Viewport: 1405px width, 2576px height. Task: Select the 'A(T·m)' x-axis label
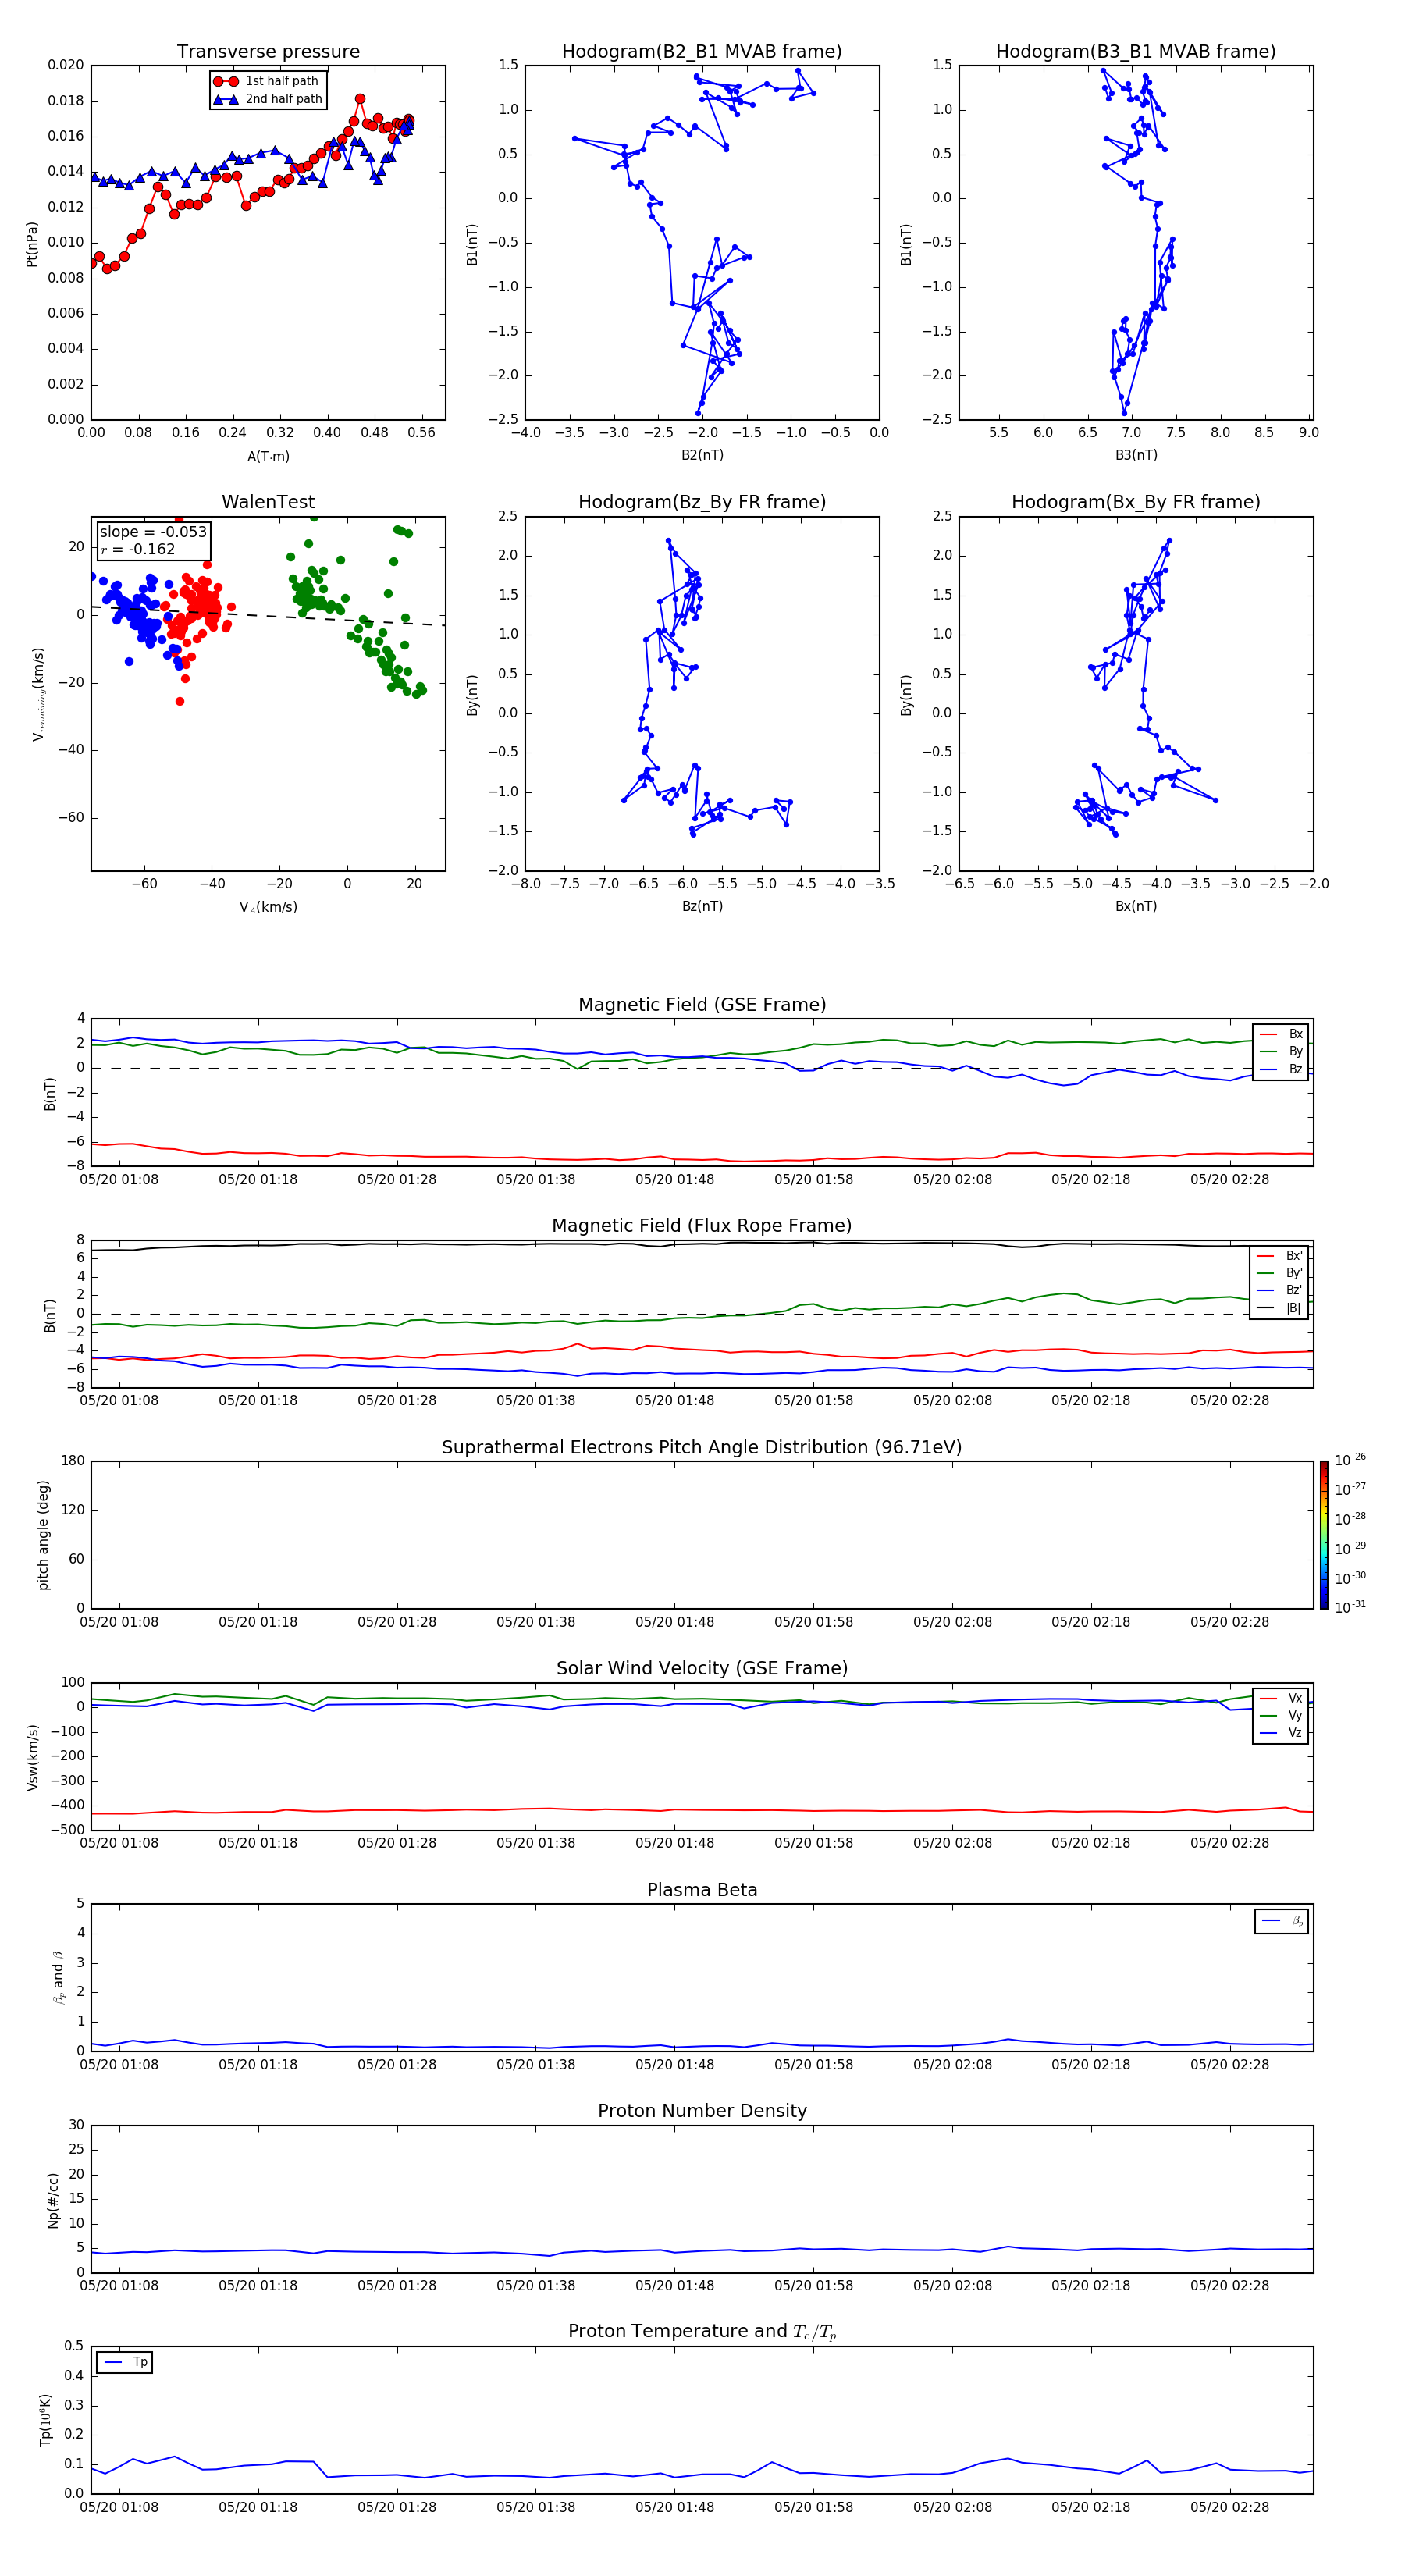(x=268, y=456)
